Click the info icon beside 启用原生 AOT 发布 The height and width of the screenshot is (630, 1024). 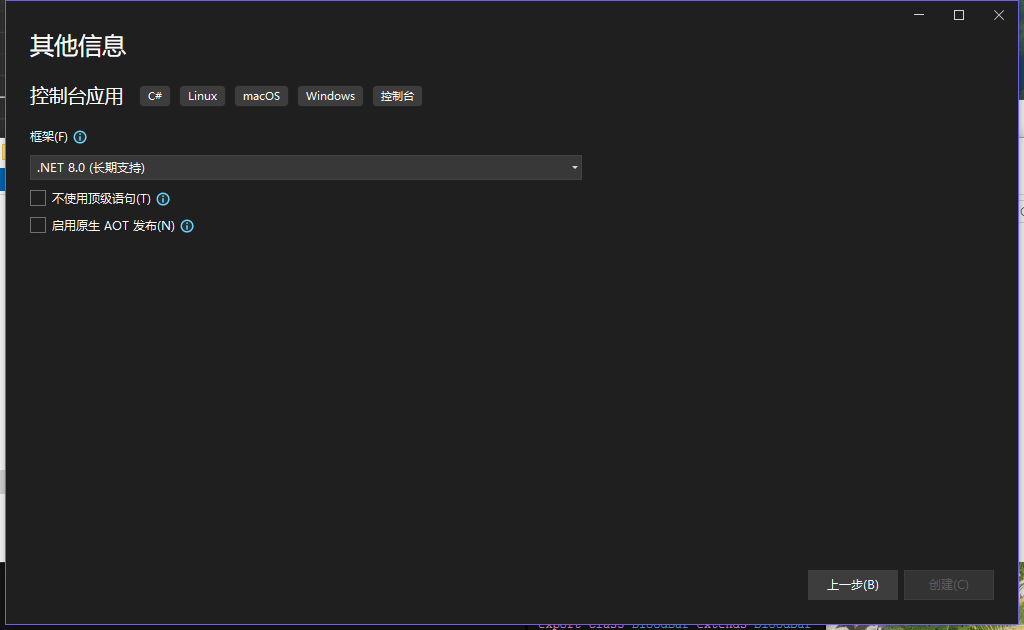click(x=187, y=226)
